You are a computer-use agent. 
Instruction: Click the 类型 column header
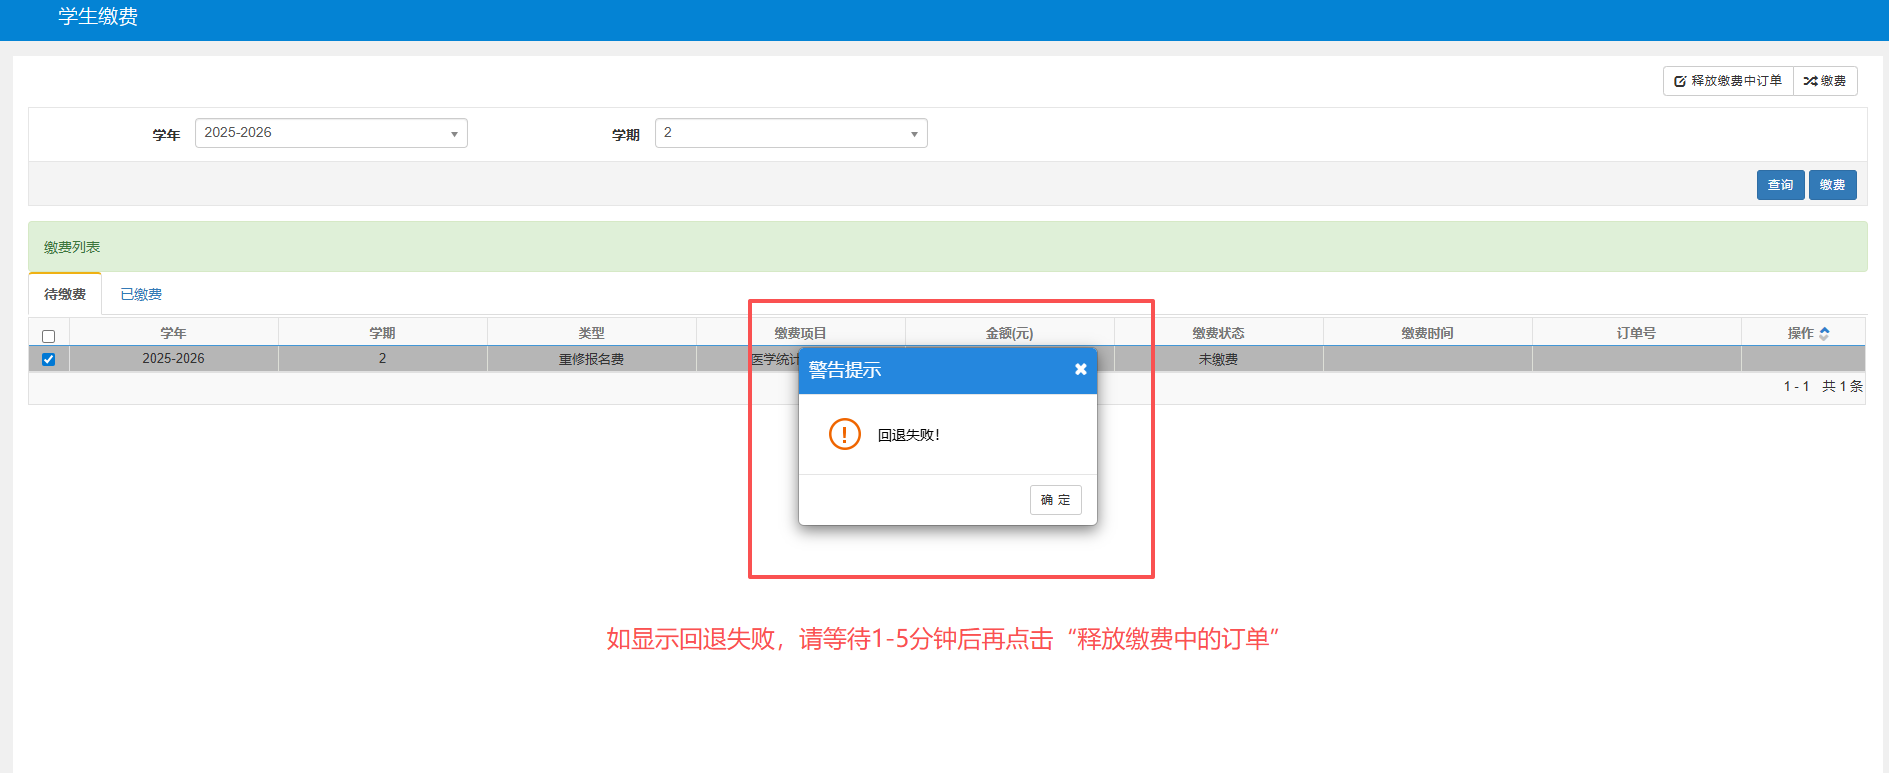pos(591,333)
